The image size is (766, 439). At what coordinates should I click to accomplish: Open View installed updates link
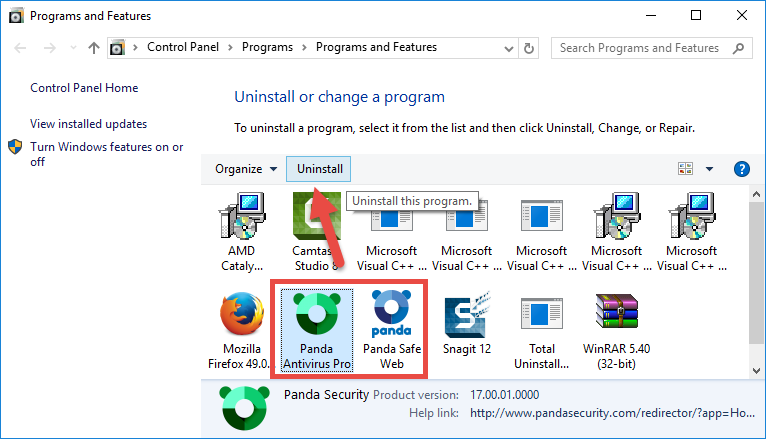point(88,124)
